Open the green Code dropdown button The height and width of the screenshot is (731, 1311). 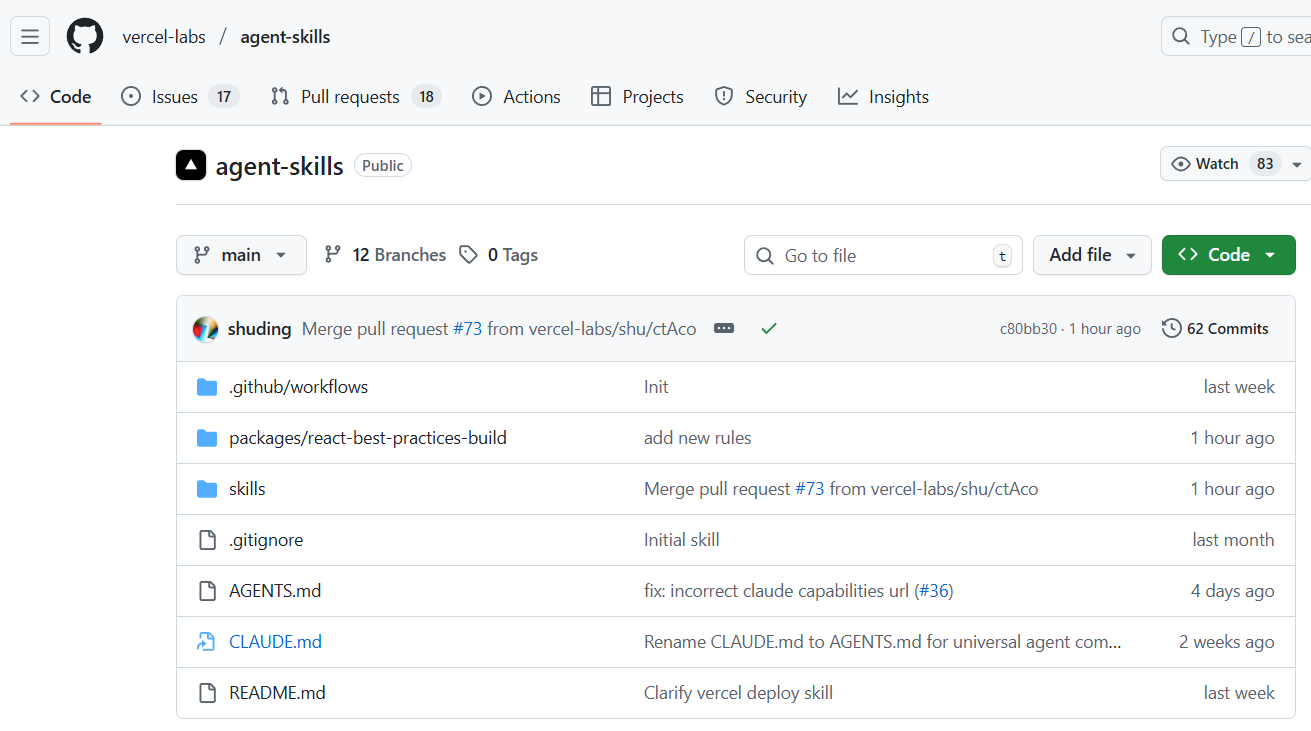tap(1229, 255)
